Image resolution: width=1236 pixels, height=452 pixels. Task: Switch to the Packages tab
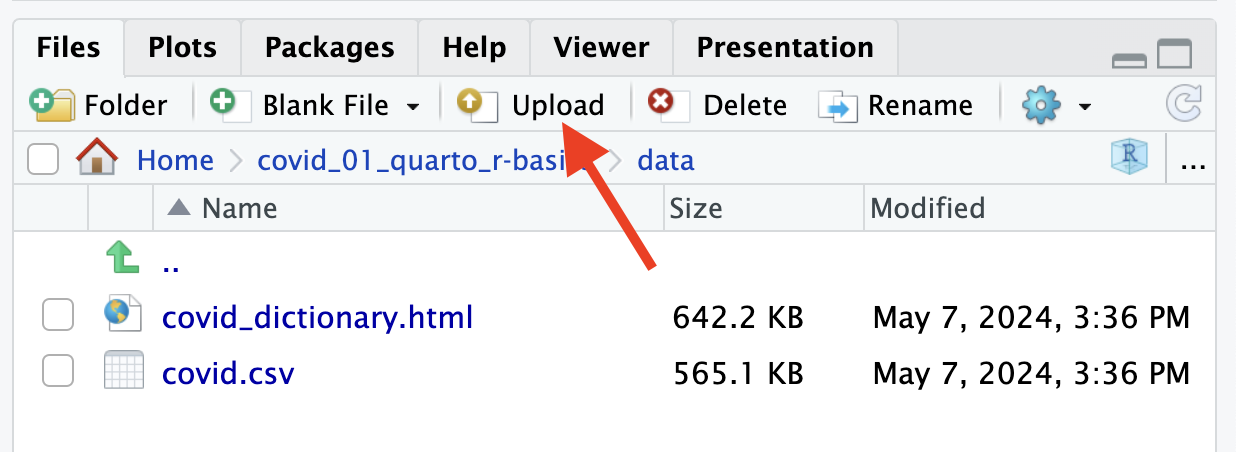coord(329,47)
